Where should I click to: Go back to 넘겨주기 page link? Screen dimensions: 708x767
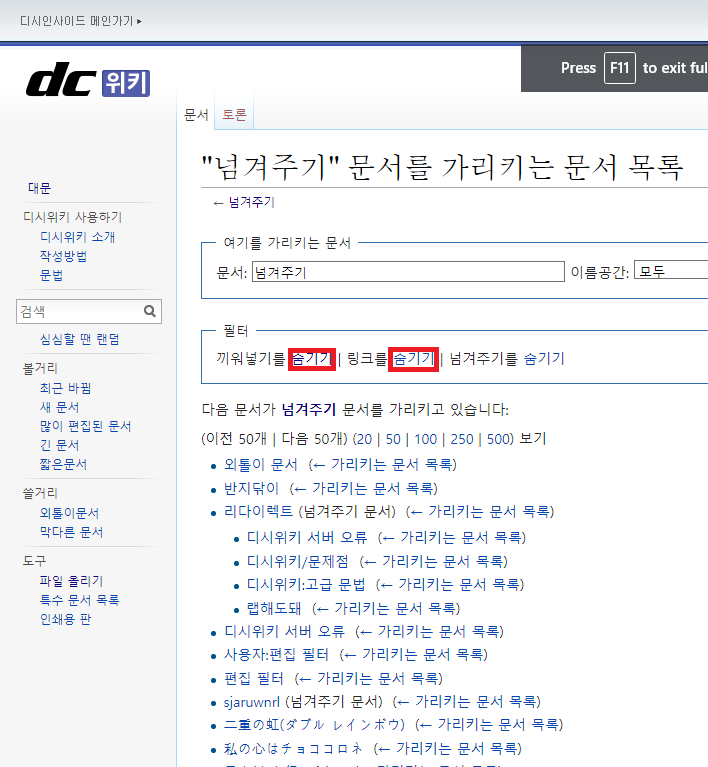[250, 202]
